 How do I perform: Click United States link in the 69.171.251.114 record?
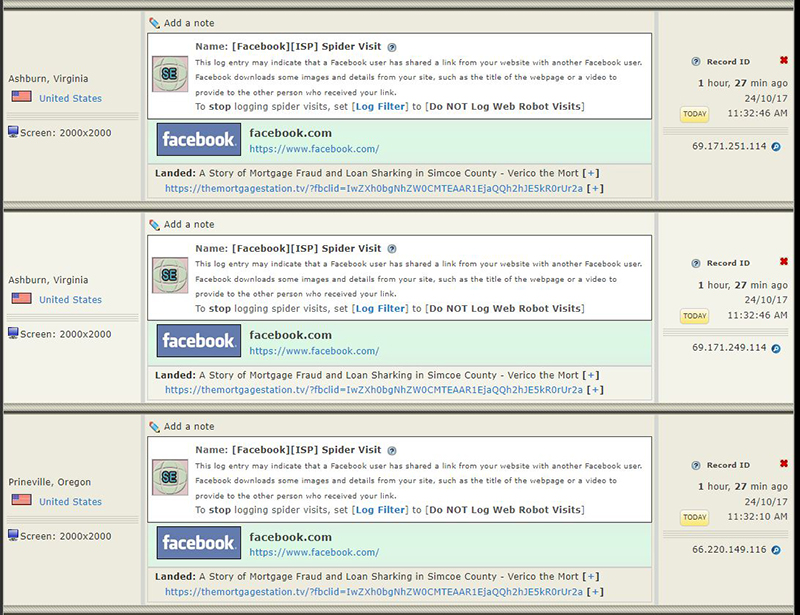click(x=70, y=99)
